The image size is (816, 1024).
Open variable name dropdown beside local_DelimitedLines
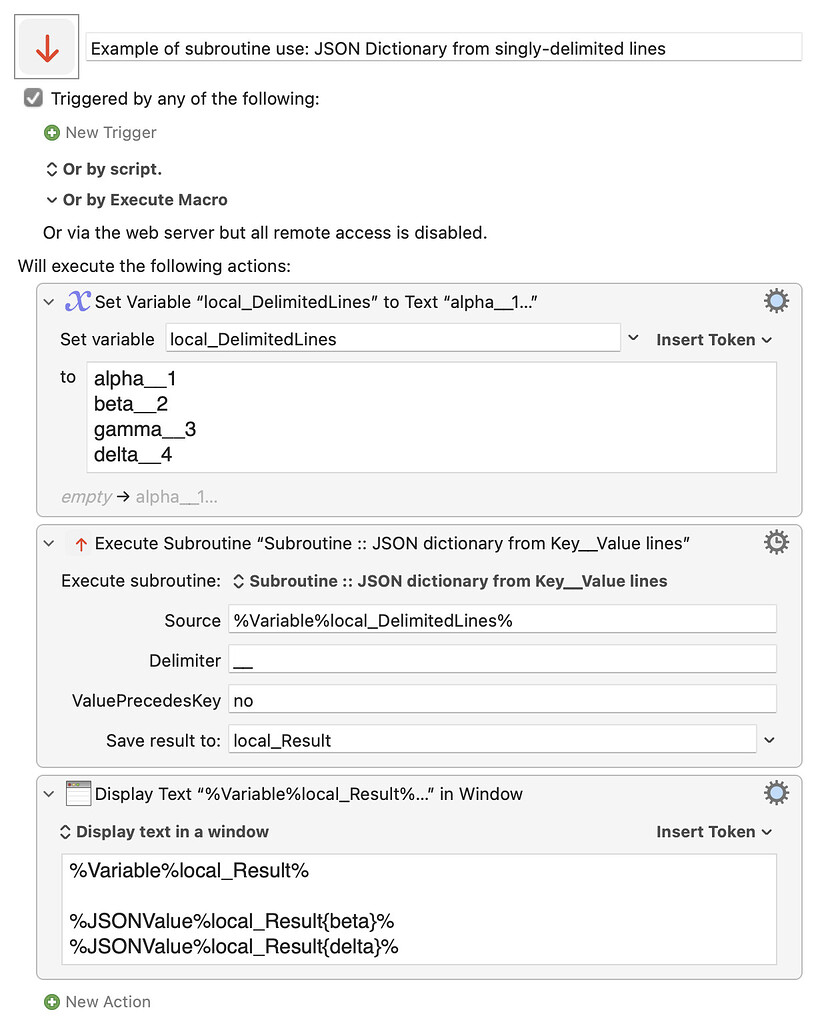pos(633,338)
